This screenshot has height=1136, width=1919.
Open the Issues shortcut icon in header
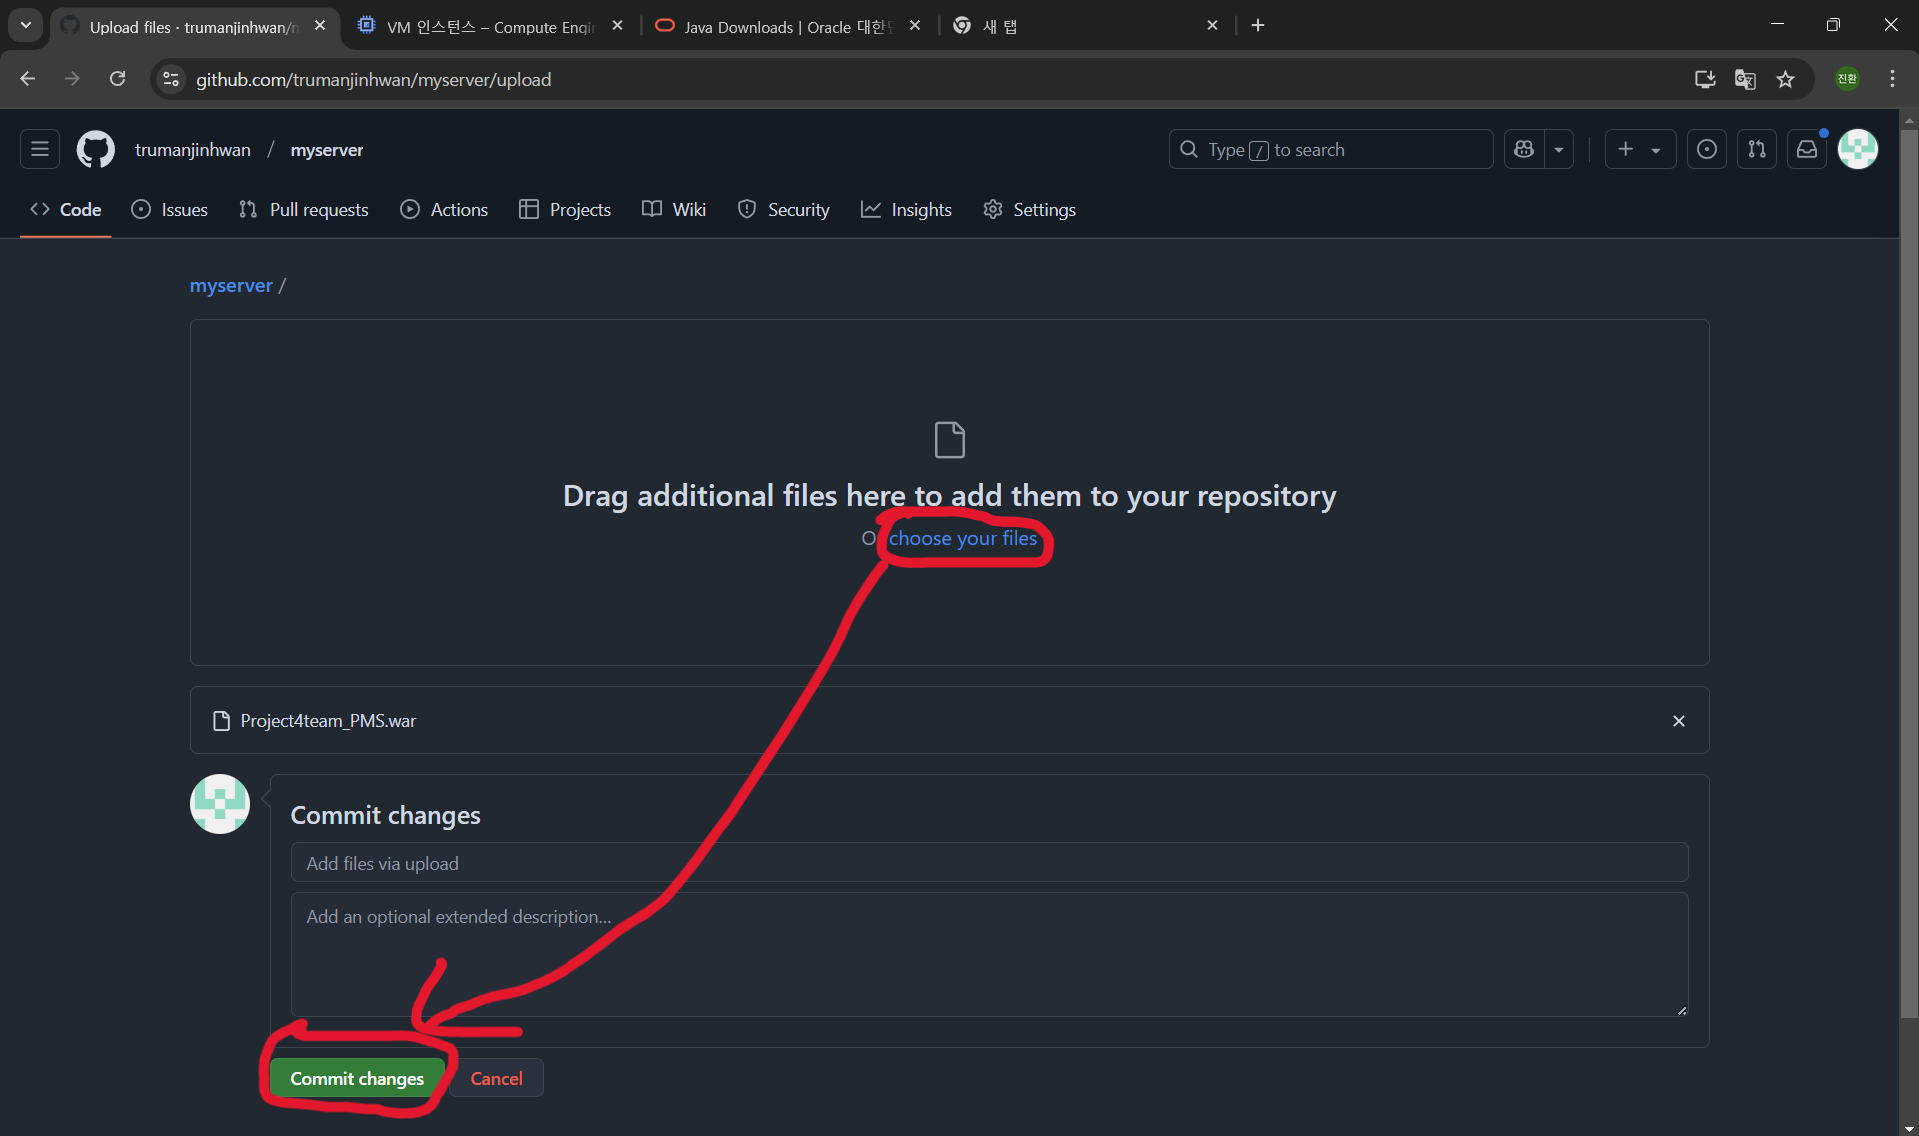coord(1706,150)
